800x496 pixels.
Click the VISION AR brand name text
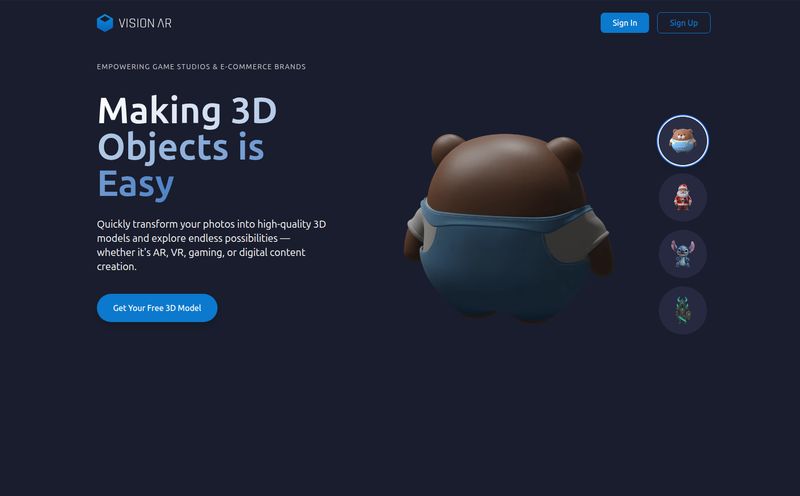pyautogui.click(x=145, y=23)
